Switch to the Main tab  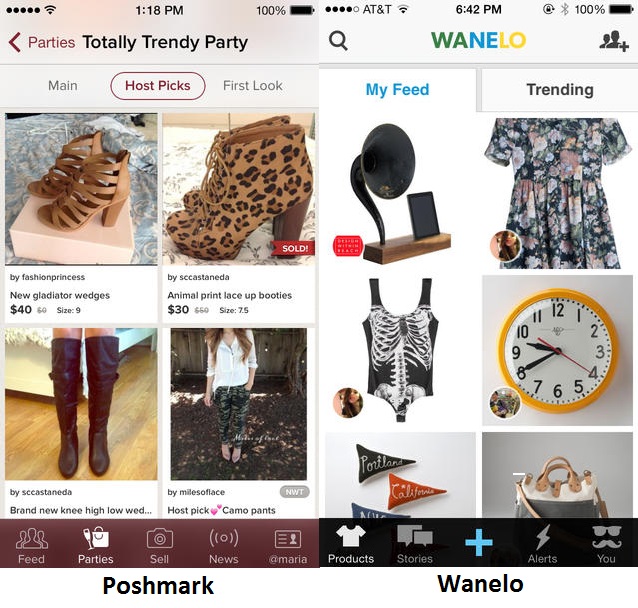coord(63,86)
